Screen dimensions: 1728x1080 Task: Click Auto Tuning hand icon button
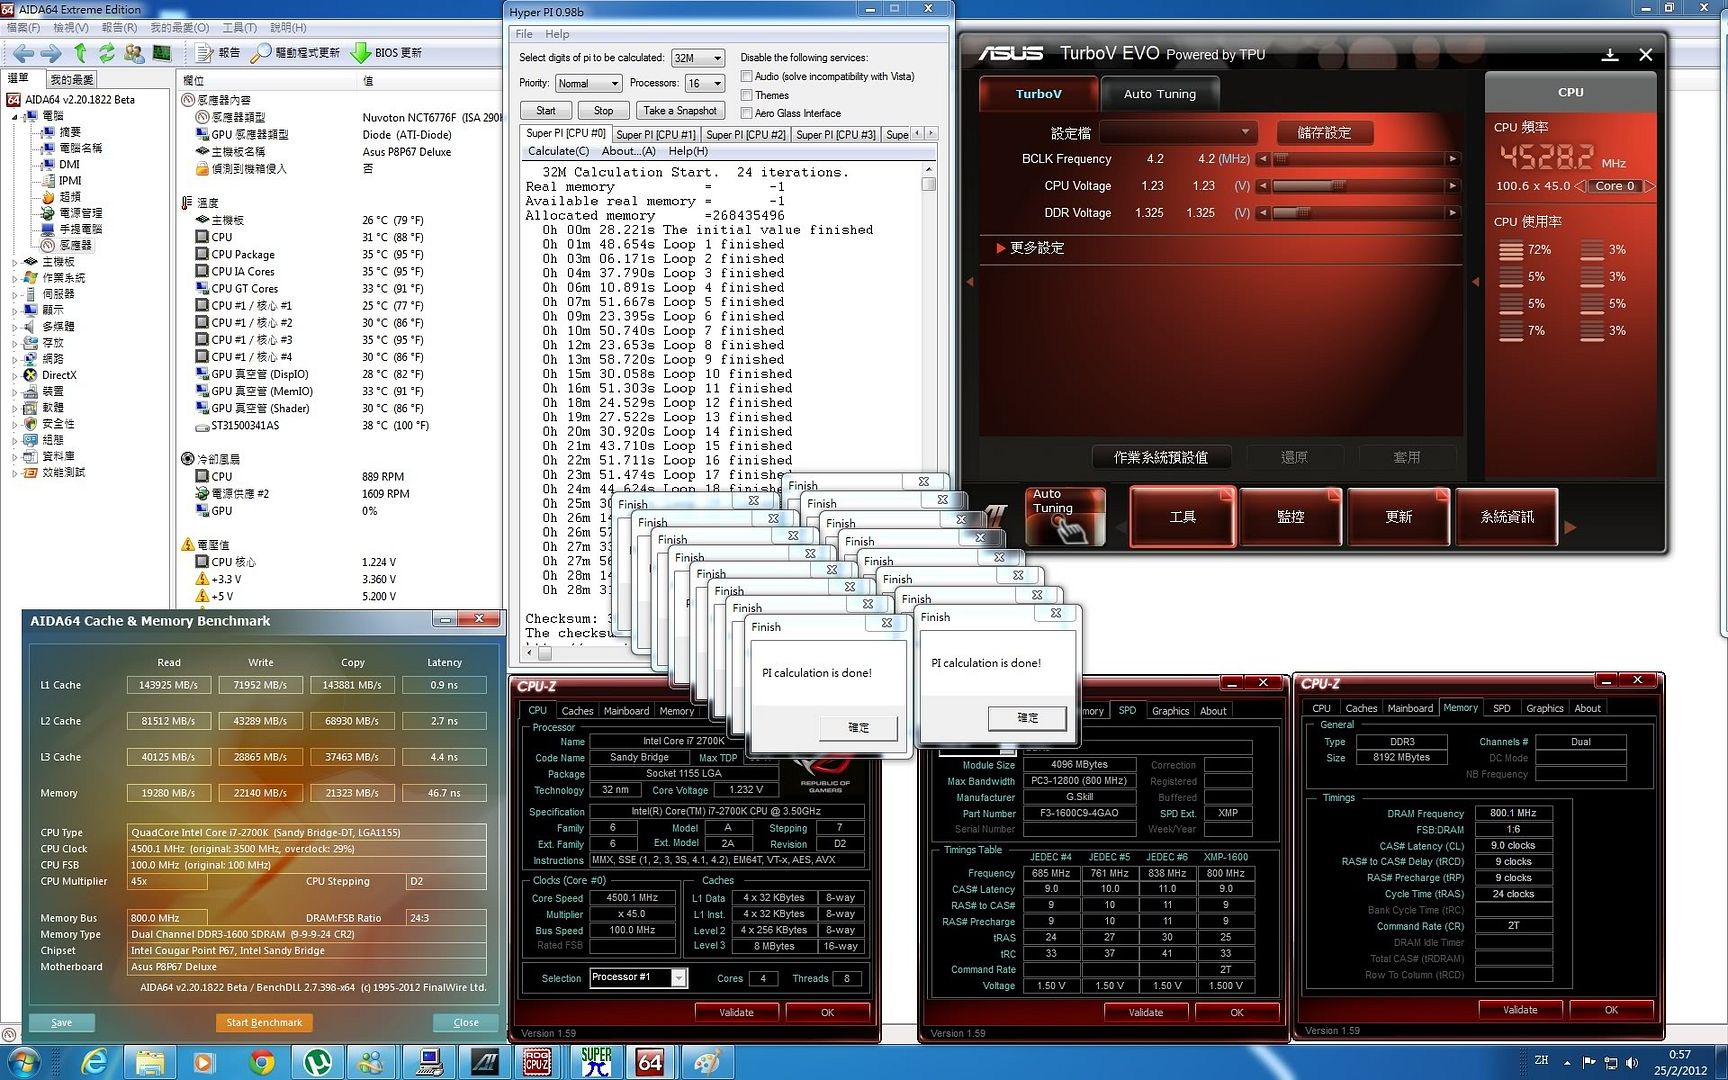click(1066, 516)
